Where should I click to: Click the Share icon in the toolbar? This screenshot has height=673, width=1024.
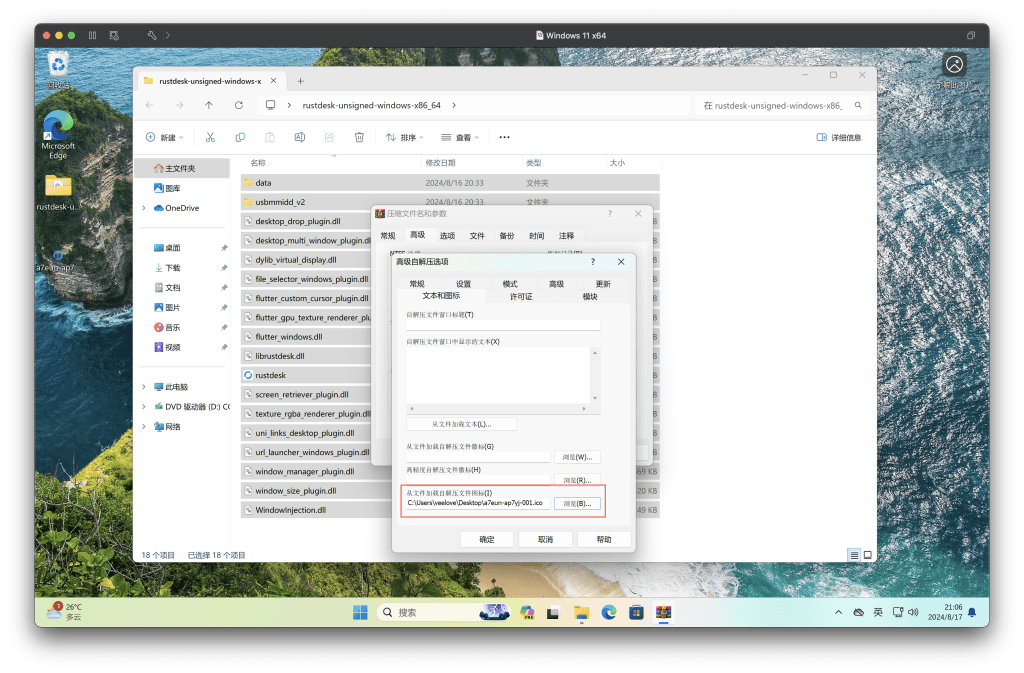(x=329, y=137)
